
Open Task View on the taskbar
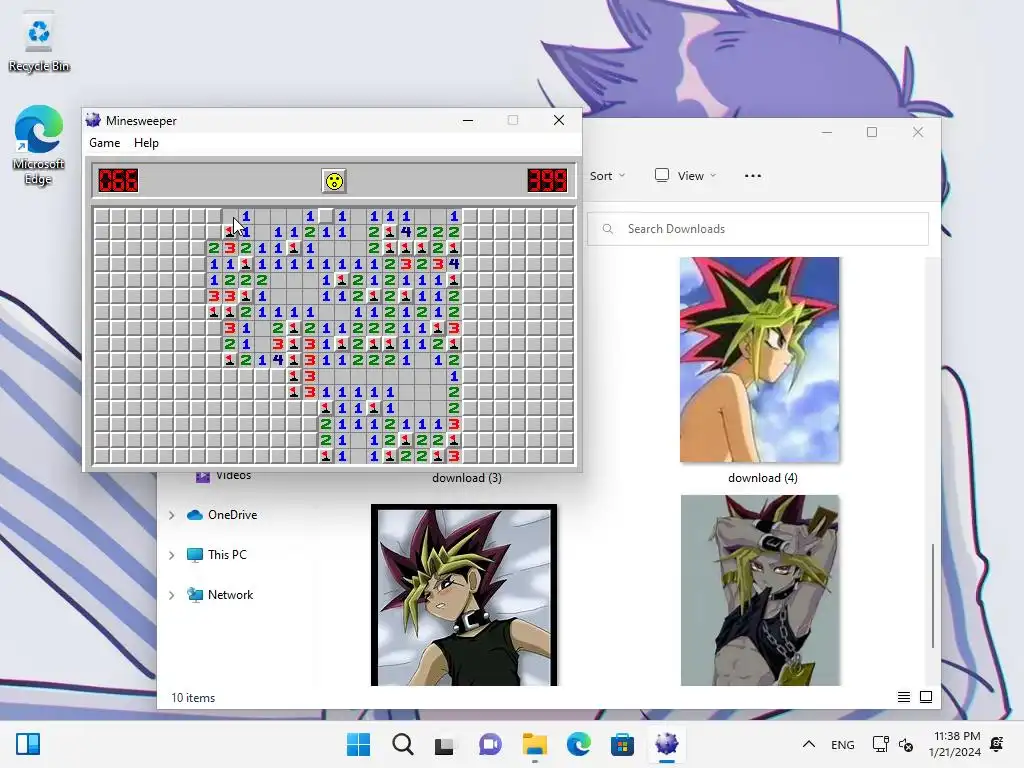coord(445,744)
